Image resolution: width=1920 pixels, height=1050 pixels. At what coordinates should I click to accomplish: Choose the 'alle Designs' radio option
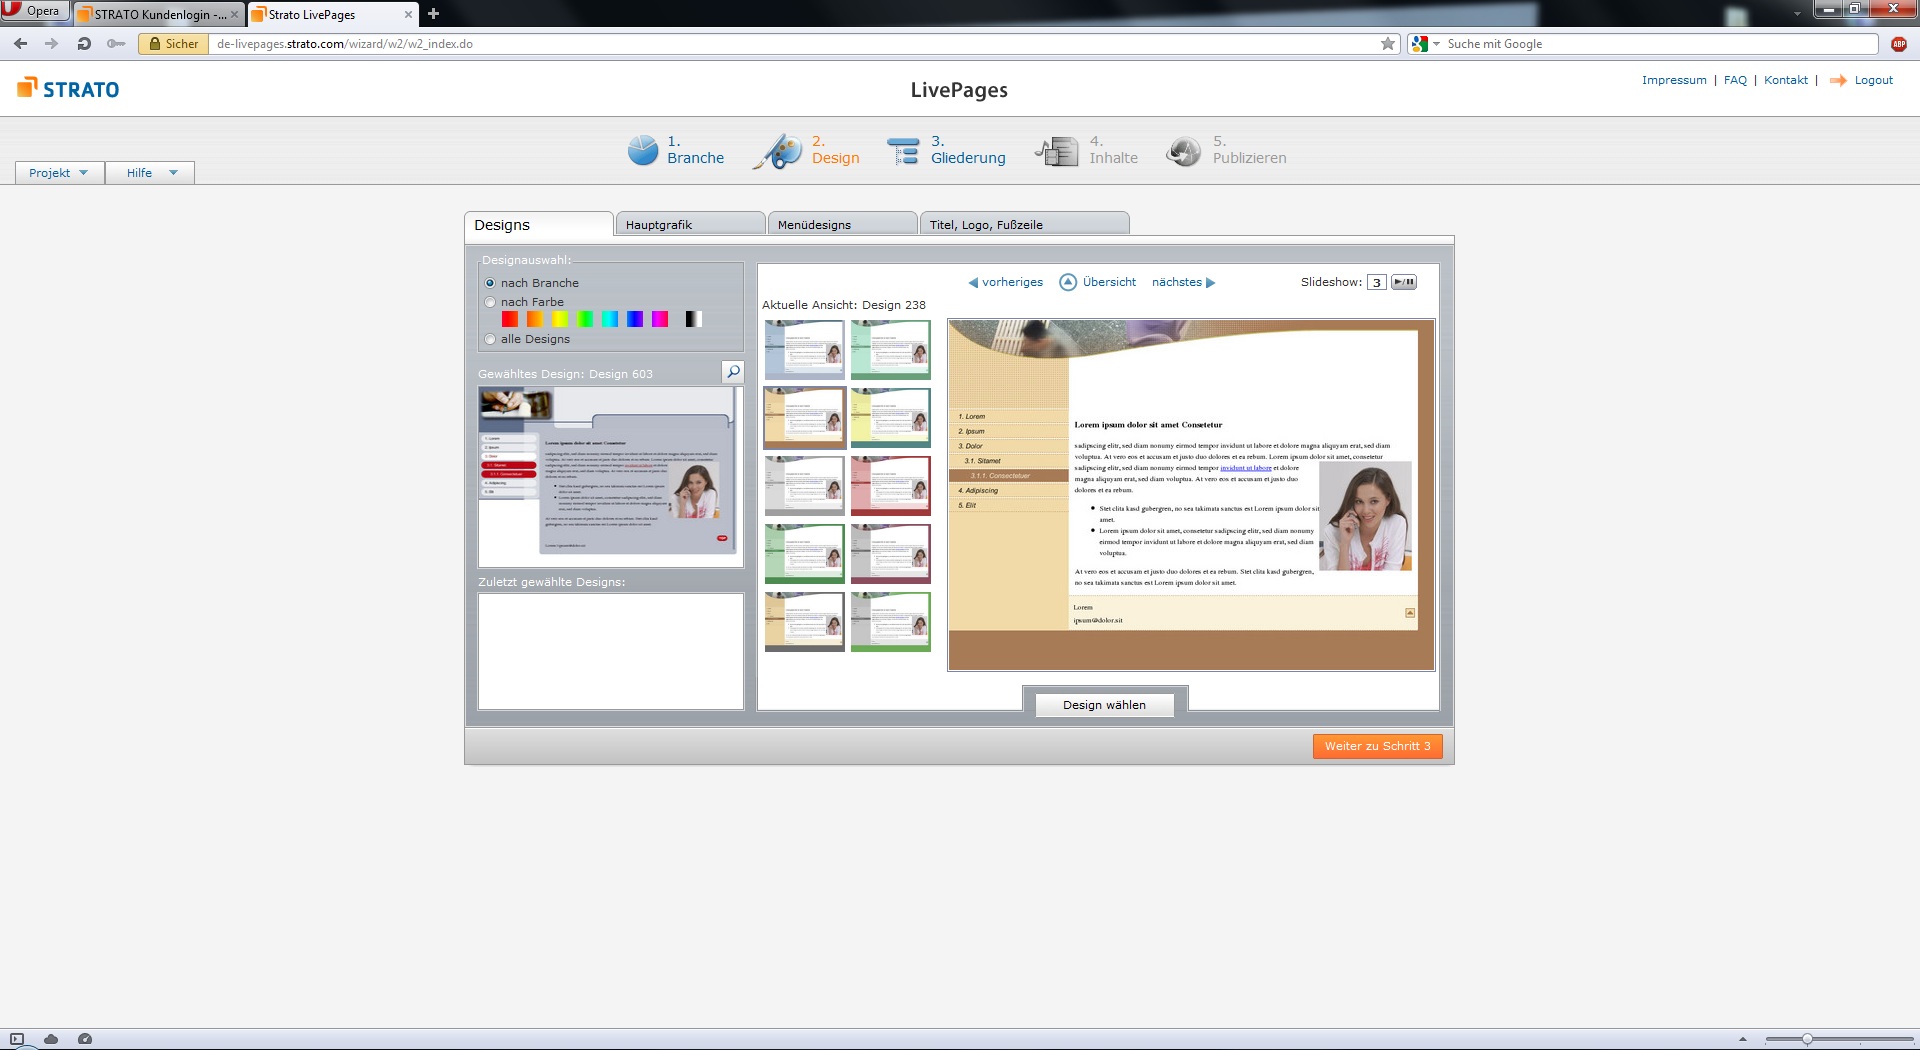(x=490, y=339)
